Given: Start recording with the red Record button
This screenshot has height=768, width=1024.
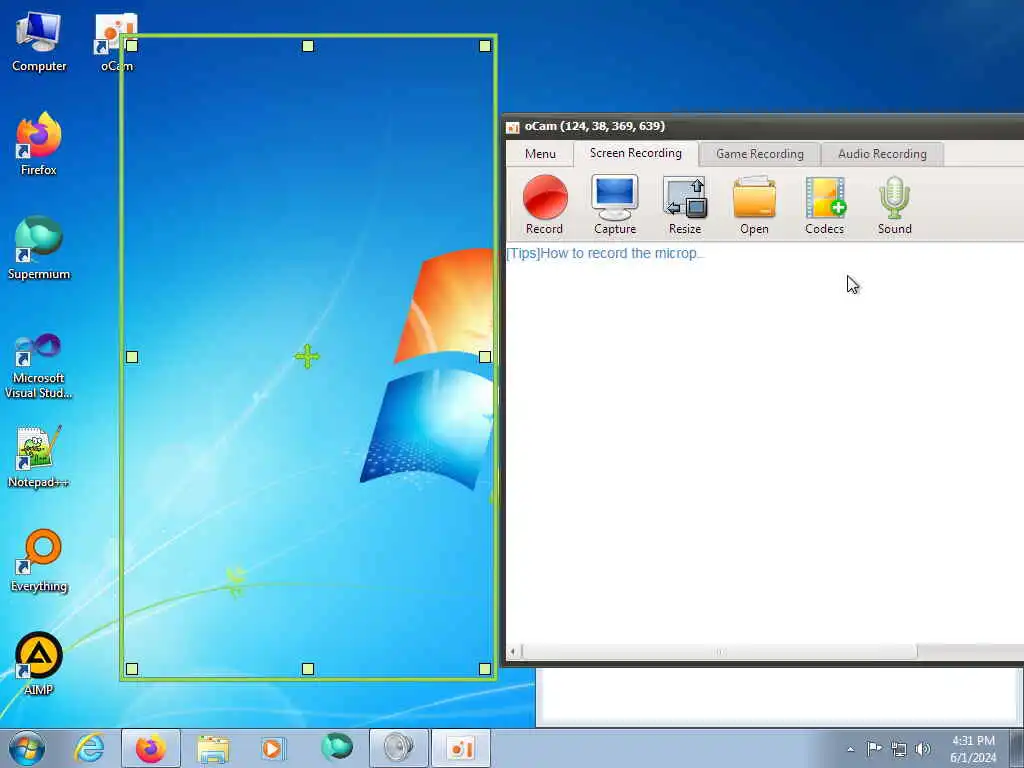Looking at the screenshot, I should point(545,204).
